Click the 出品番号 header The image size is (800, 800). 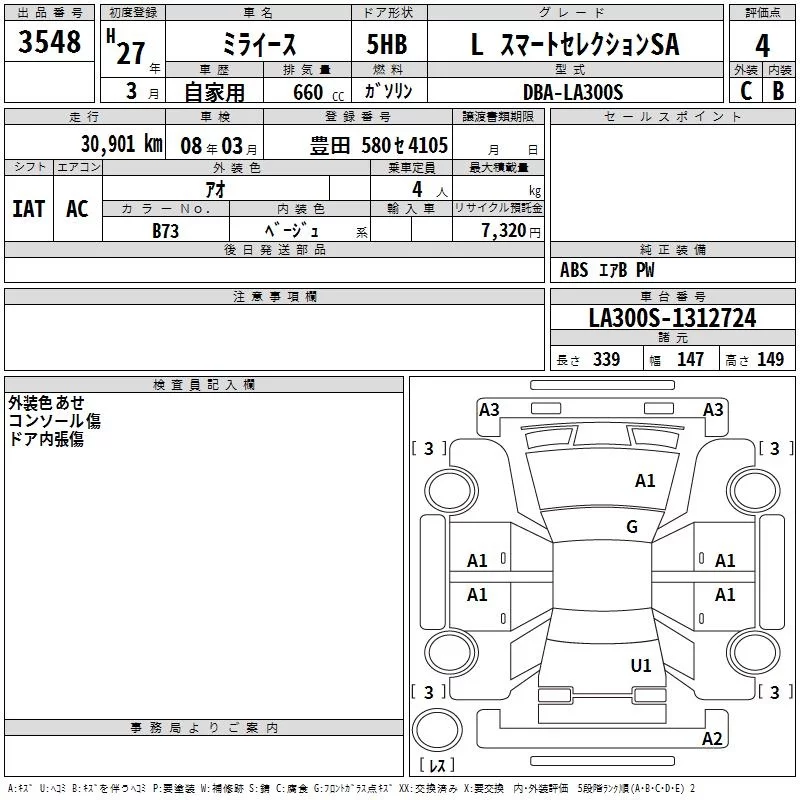[49, 13]
